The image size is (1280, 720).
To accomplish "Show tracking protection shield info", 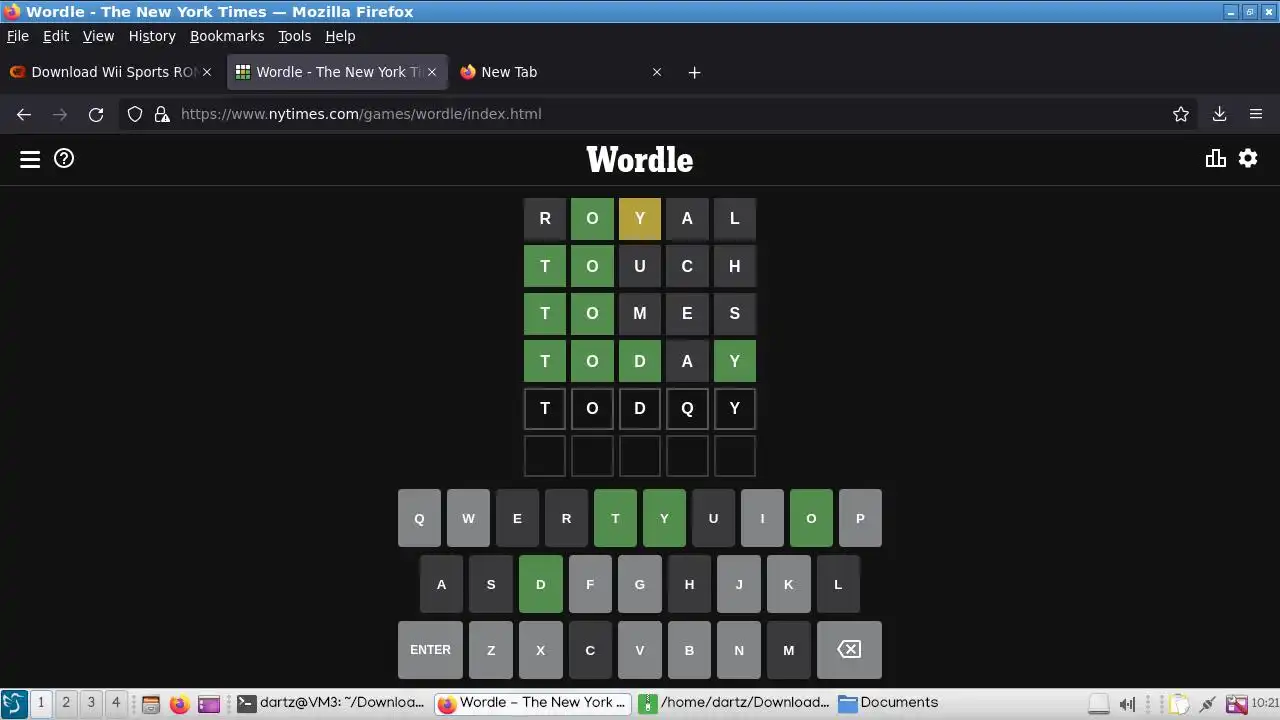I will point(135,114).
